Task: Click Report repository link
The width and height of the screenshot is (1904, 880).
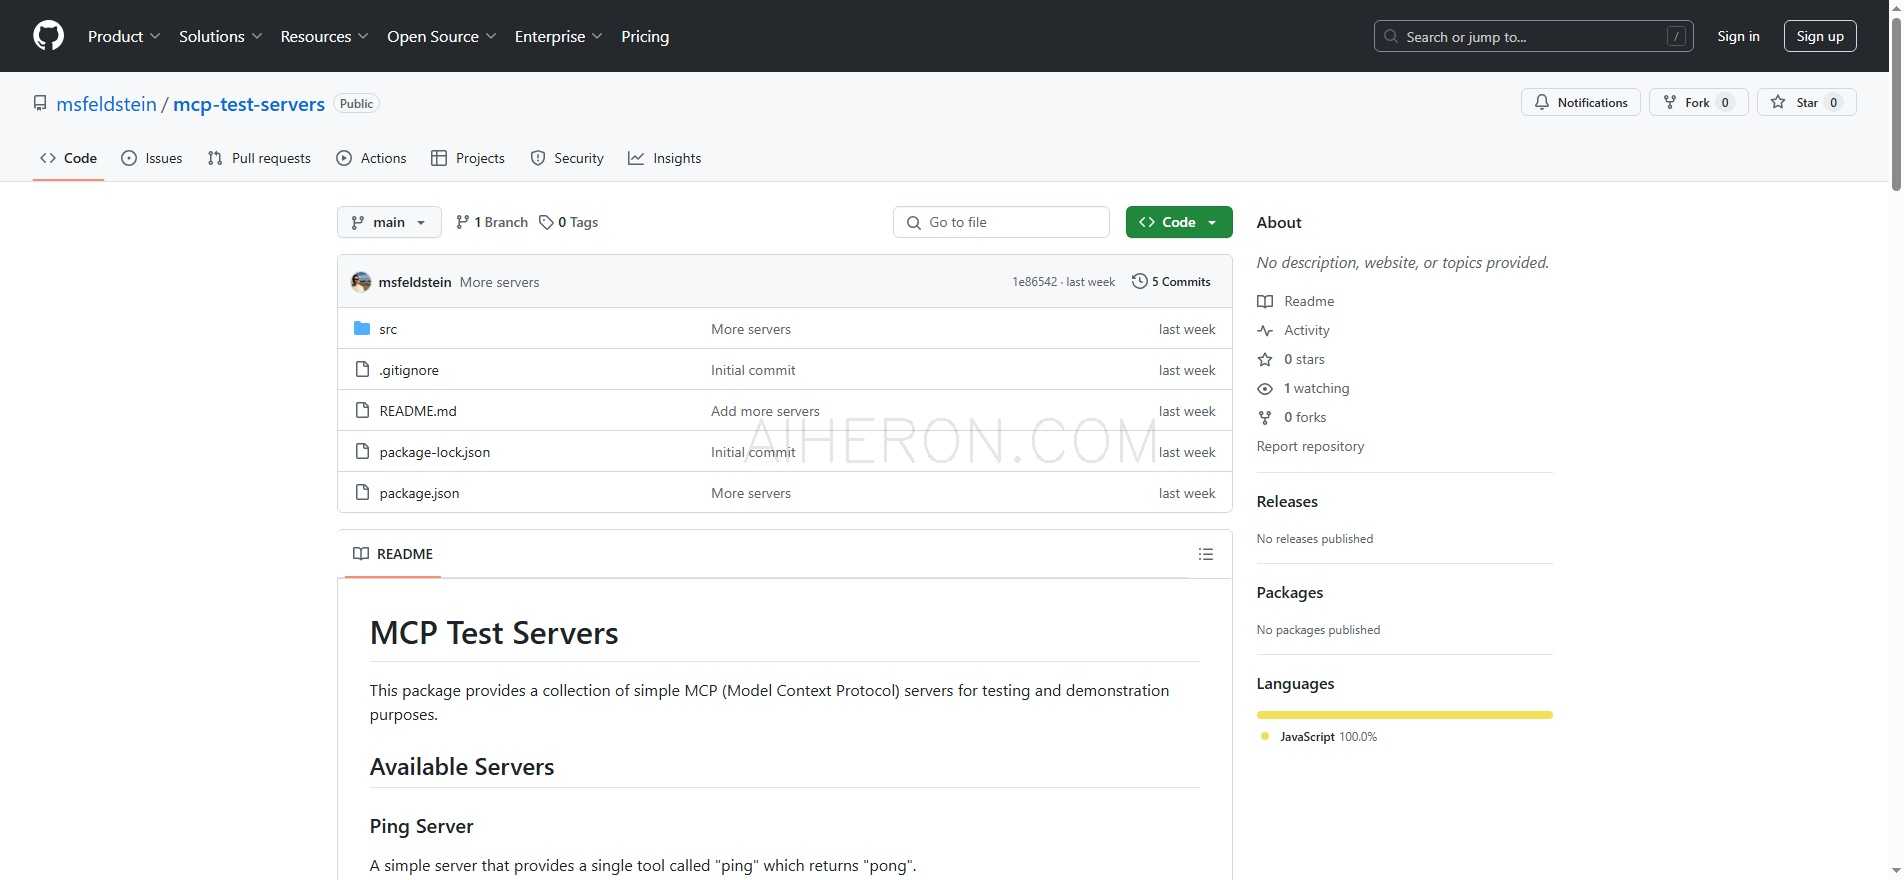Action: tap(1310, 446)
